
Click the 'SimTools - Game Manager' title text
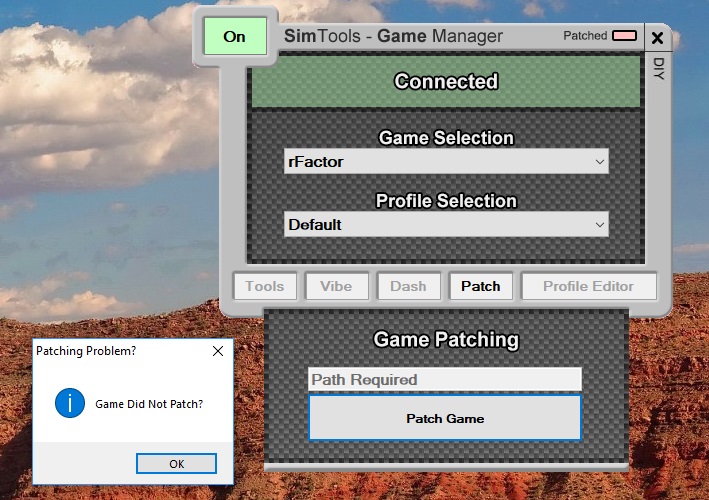point(393,36)
